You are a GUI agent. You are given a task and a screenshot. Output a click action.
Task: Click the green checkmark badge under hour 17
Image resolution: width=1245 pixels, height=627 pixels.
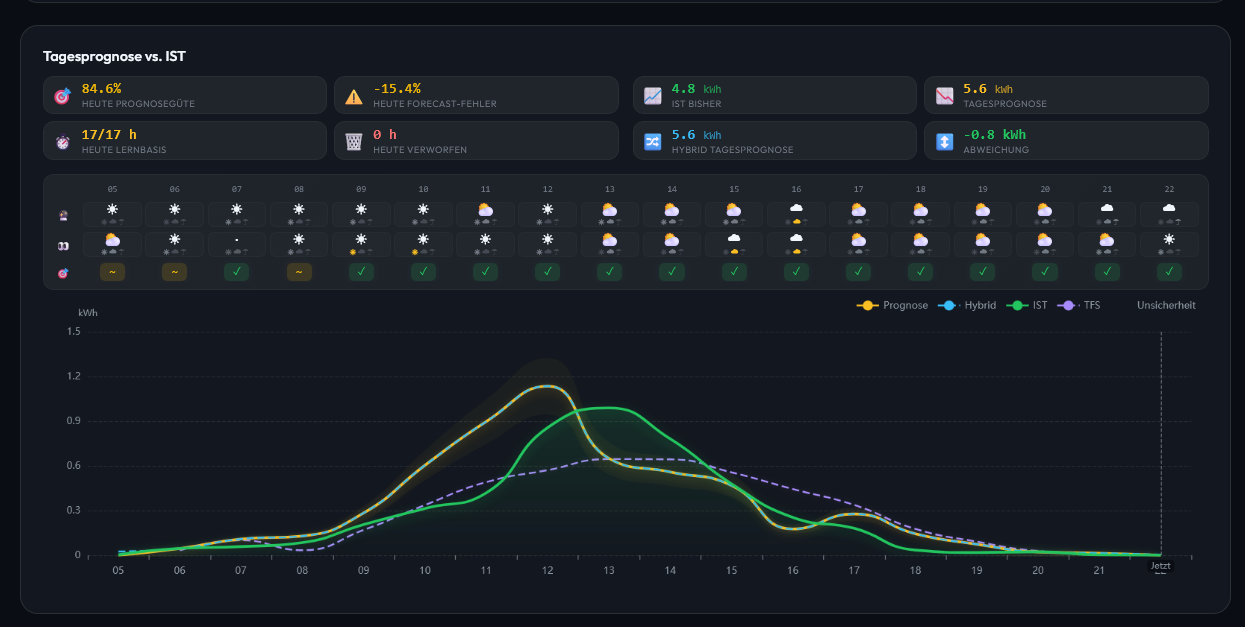click(x=858, y=272)
